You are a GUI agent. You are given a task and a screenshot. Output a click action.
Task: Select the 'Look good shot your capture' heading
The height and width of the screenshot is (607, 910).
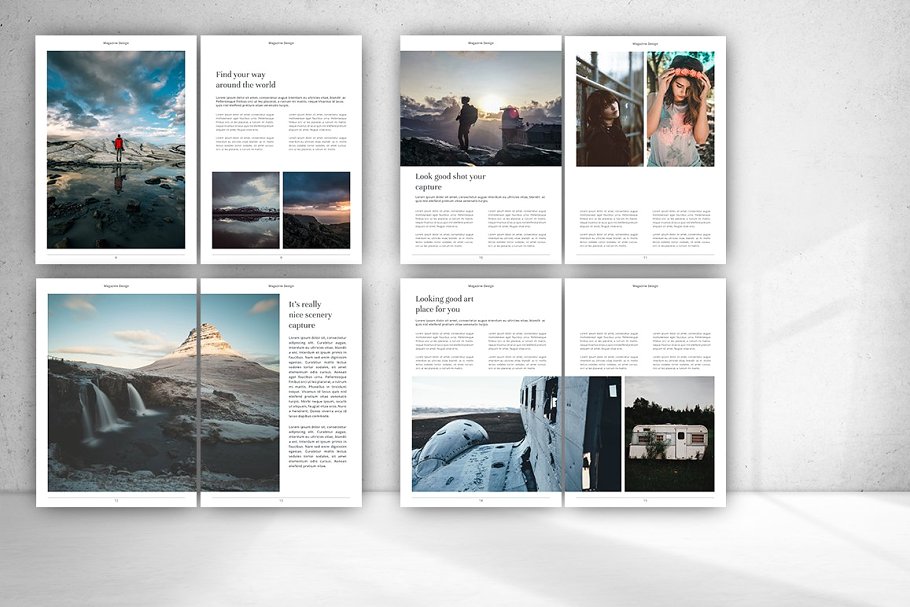click(450, 181)
